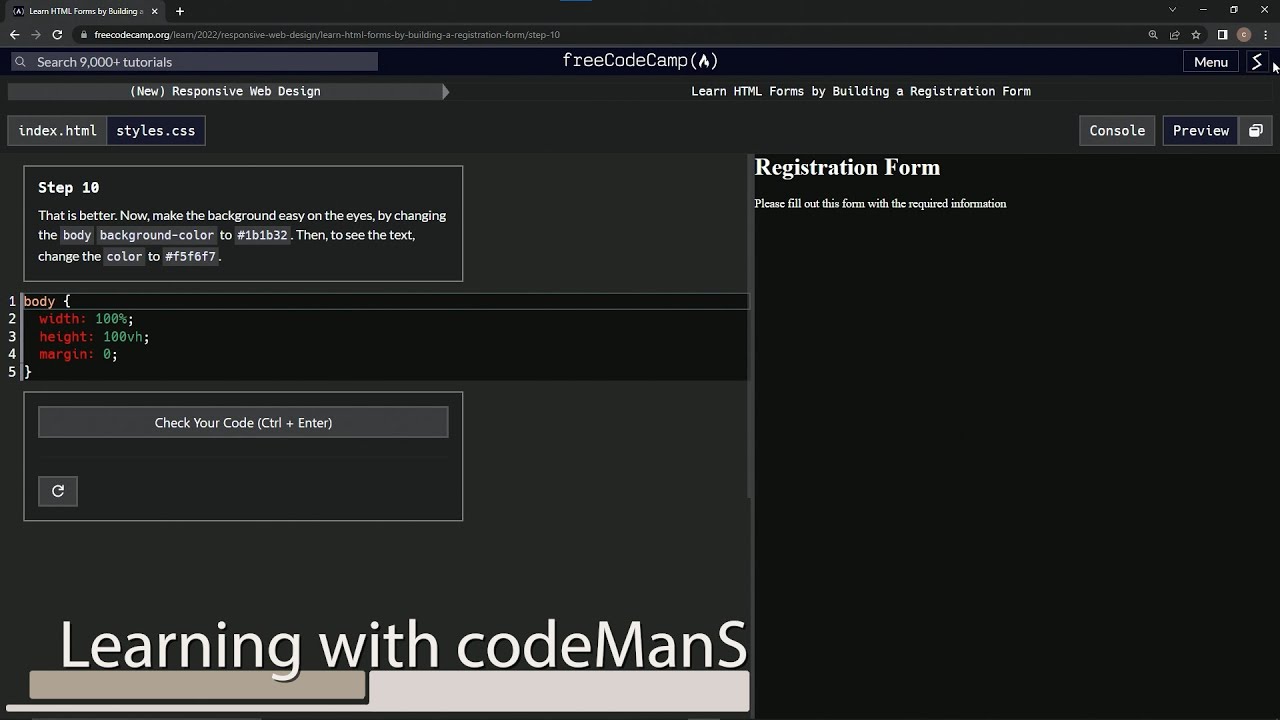This screenshot has height=720, width=1280.
Task: Go back using the browser back arrow
Action: (x=14, y=34)
